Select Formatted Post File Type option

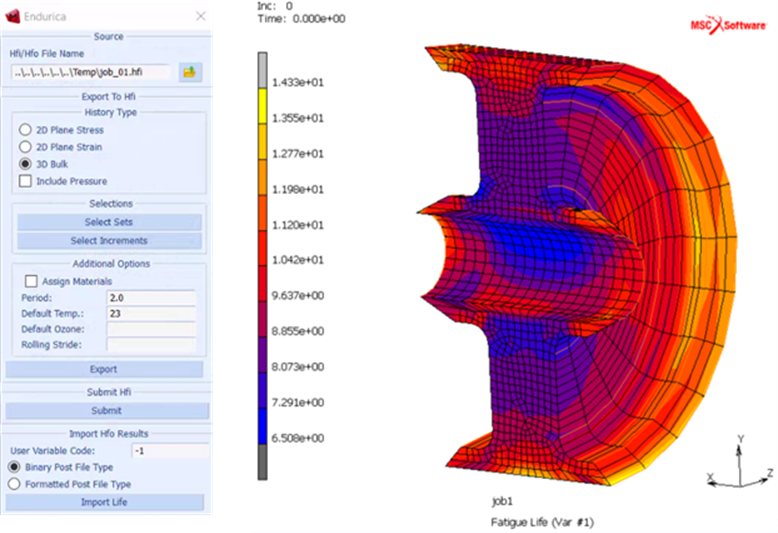pyautogui.click(x=14, y=484)
